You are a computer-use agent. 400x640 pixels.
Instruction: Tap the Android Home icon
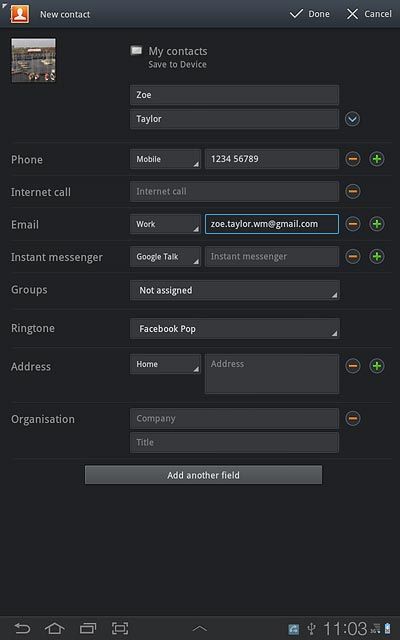(55, 628)
